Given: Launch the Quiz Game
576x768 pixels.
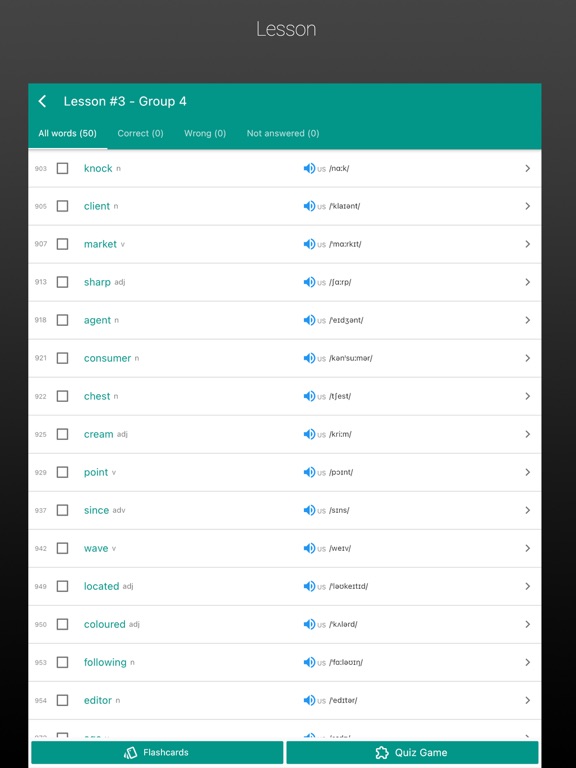Looking at the screenshot, I should 412,752.
